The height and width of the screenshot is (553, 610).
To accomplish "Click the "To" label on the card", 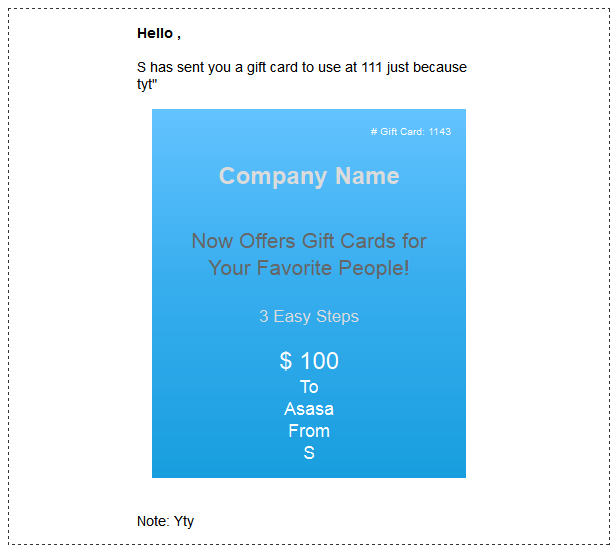I will 309,387.
